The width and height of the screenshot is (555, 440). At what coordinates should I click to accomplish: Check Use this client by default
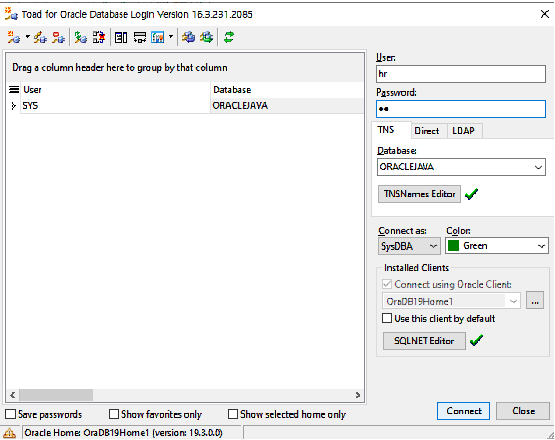pos(387,318)
